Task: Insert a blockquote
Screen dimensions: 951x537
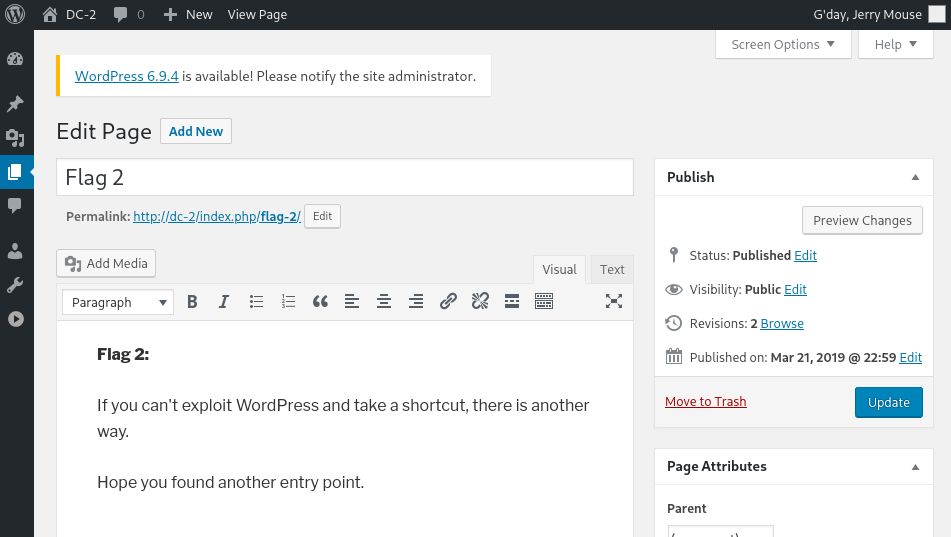Action: click(320, 301)
